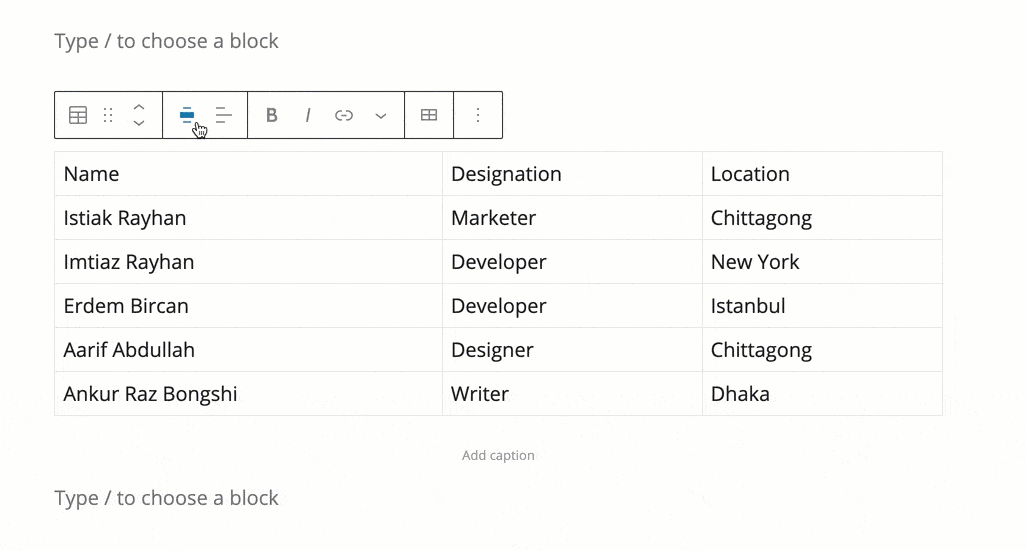Click the bottom 'Type / to choose a block' placeholder
The image size is (1026, 550).
166,498
